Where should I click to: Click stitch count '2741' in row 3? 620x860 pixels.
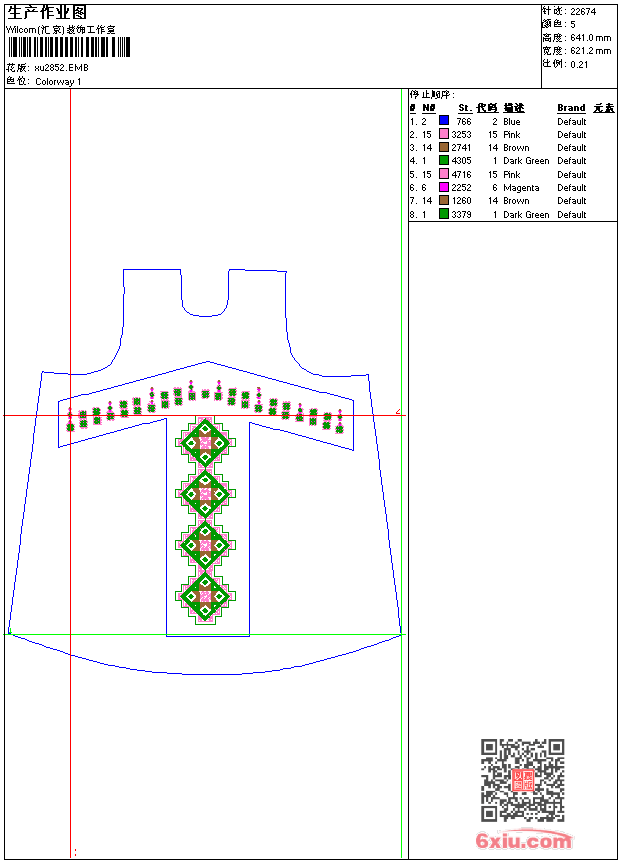[461, 148]
